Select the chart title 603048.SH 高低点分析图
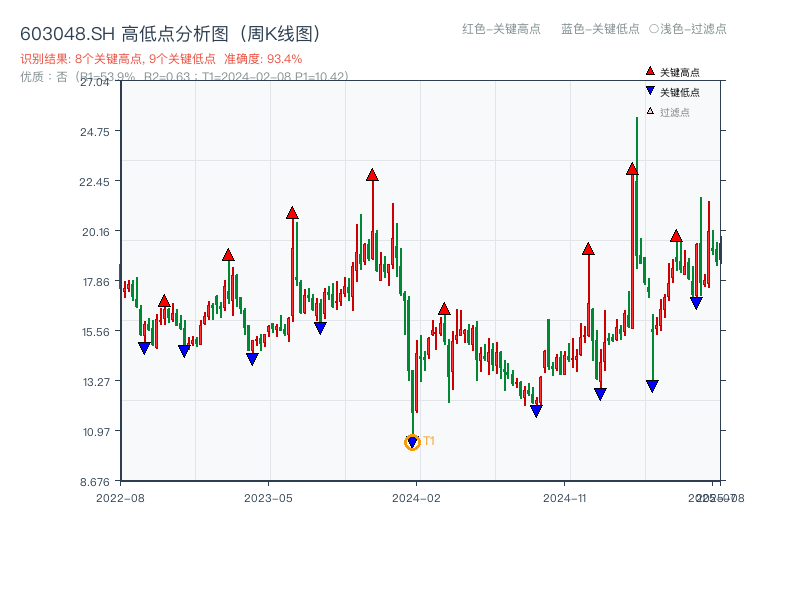Image resolution: width=800 pixels, height=600 pixels. pos(170,31)
